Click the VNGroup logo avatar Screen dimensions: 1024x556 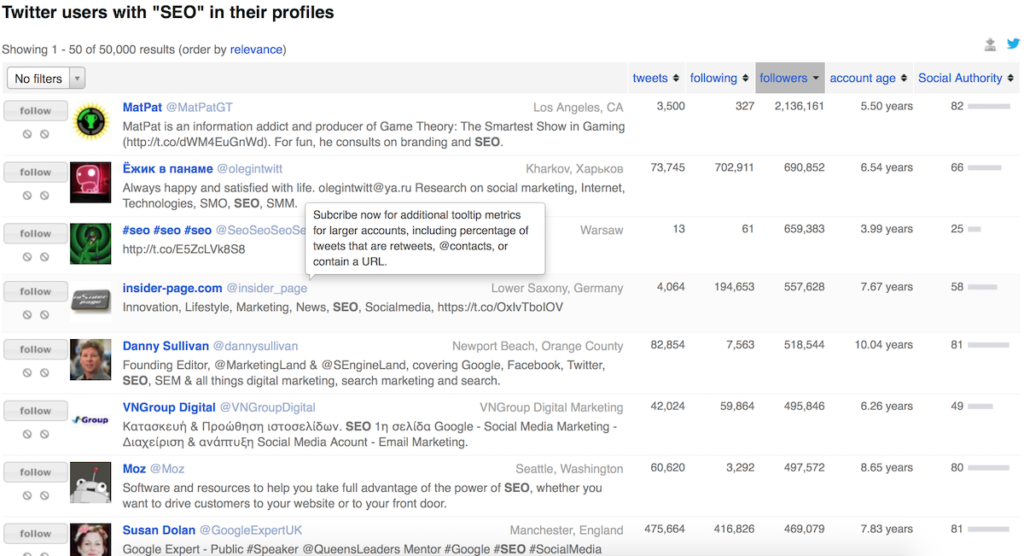pyautogui.click(x=91, y=419)
